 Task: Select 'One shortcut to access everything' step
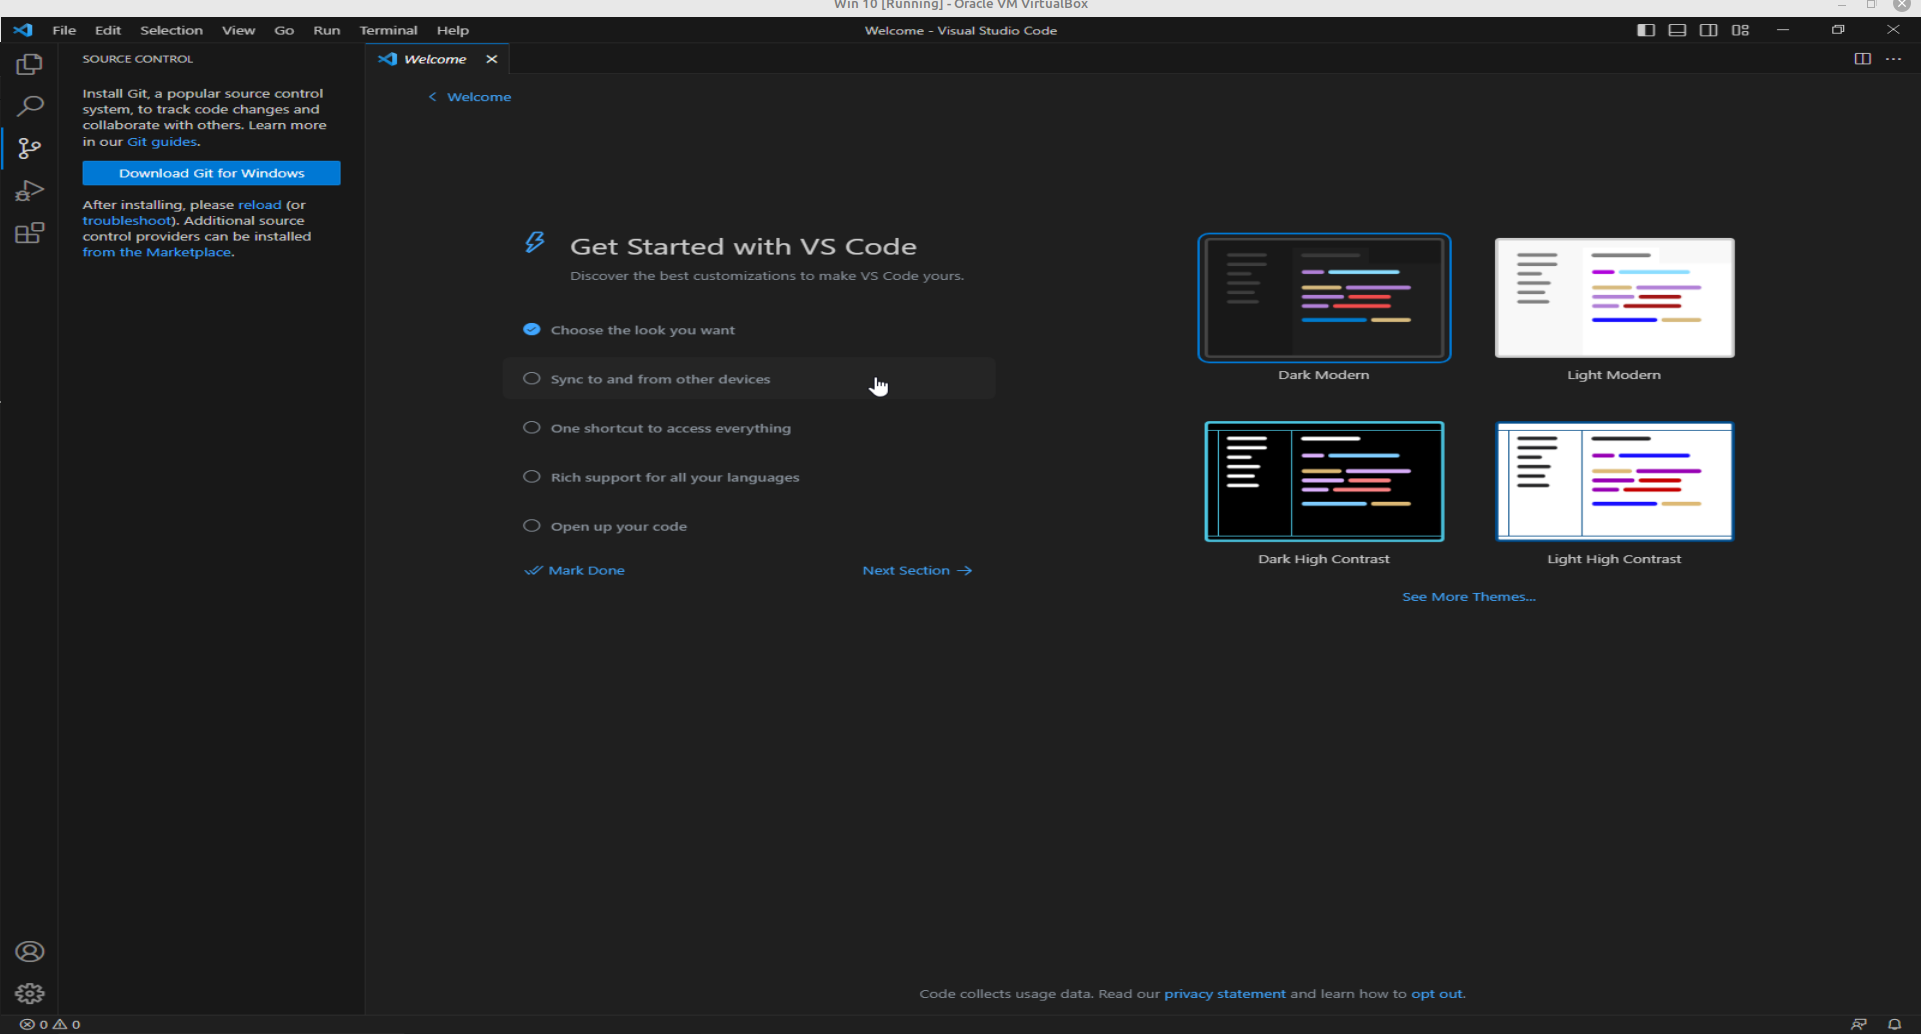(x=749, y=428)
